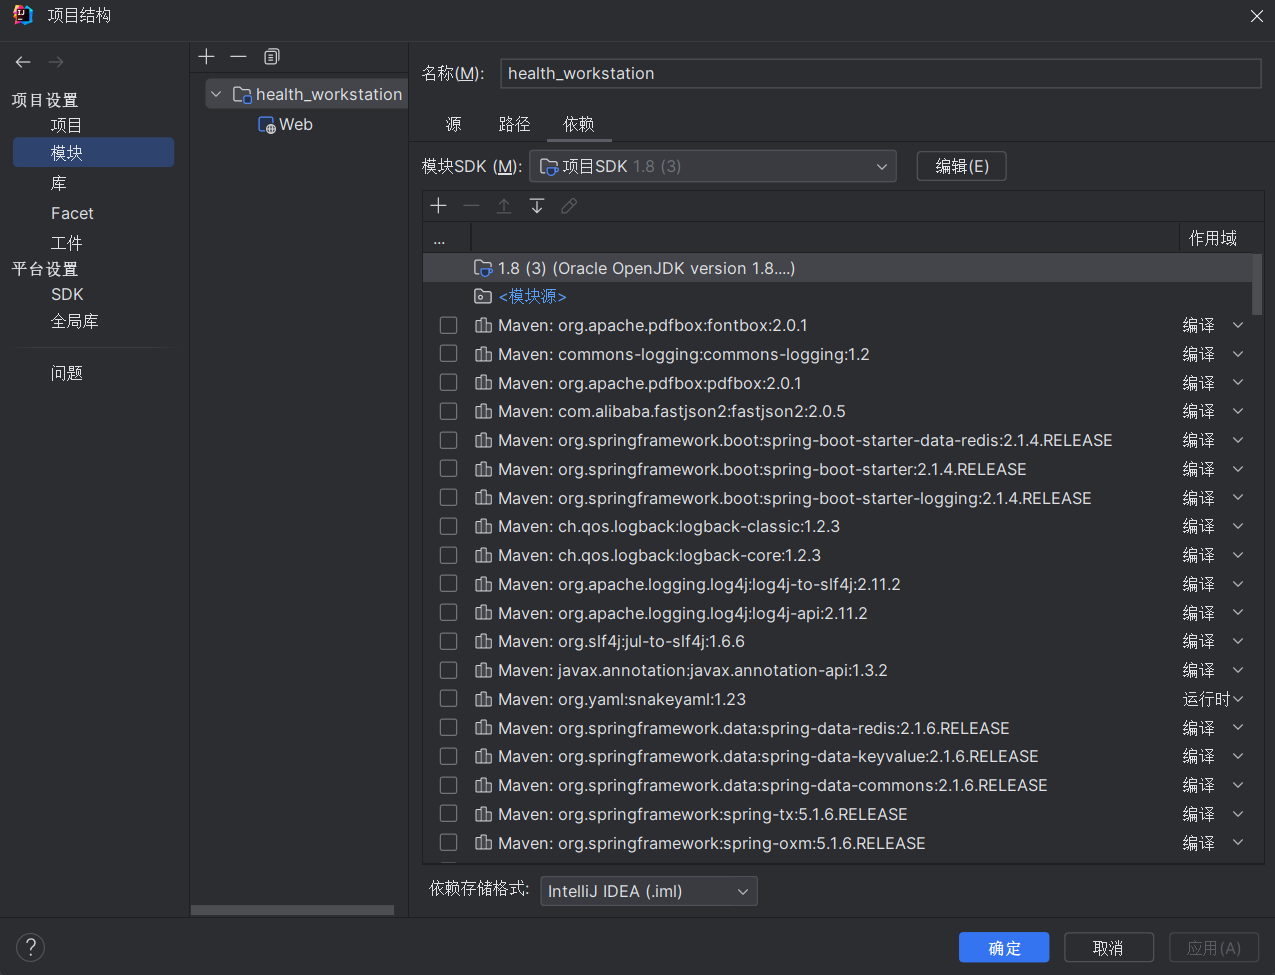1275x975 pixels.
Task: Add a new module with plus icon
Action: 207,57
